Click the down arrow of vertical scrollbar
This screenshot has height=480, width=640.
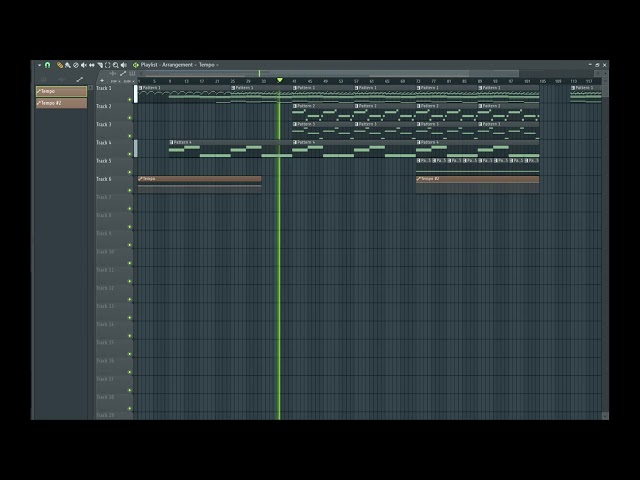coord(605,416)
